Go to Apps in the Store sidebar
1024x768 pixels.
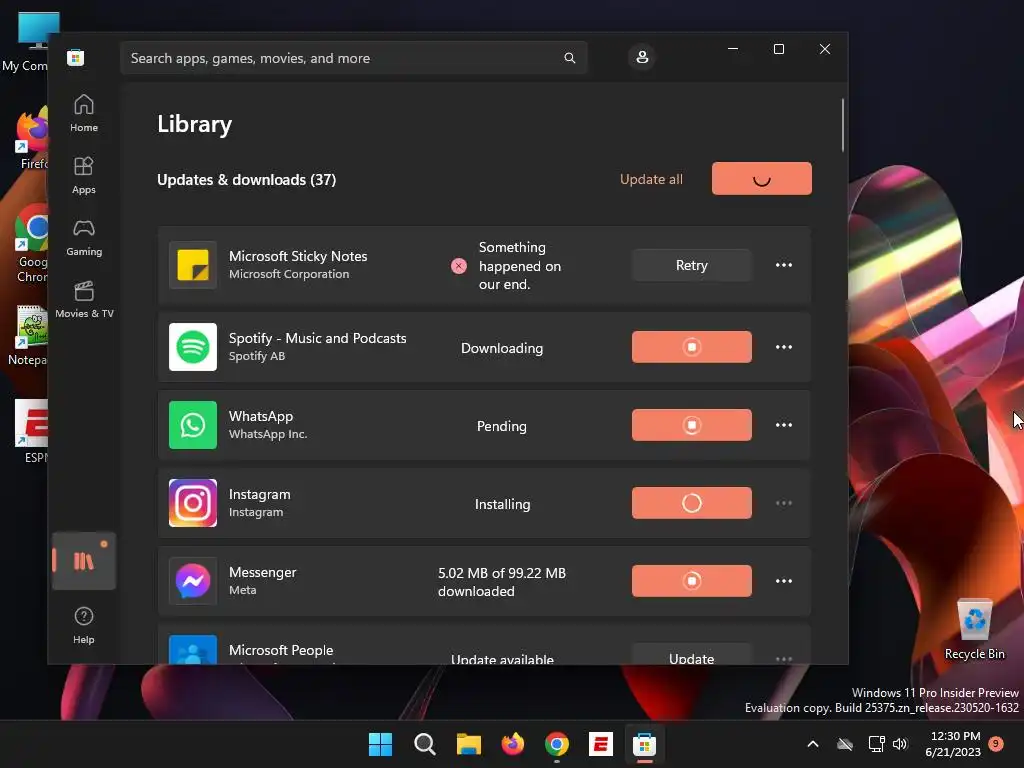coord(84,176)
